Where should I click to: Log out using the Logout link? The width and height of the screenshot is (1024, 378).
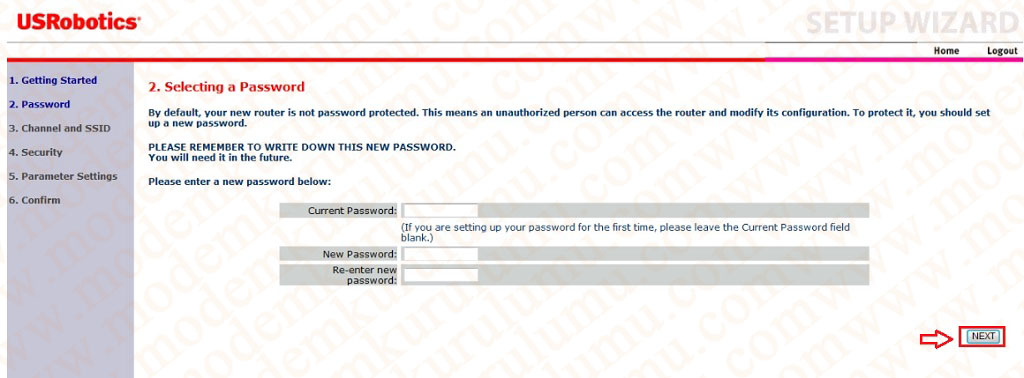pyautogui.click(x=1002, y=51)
